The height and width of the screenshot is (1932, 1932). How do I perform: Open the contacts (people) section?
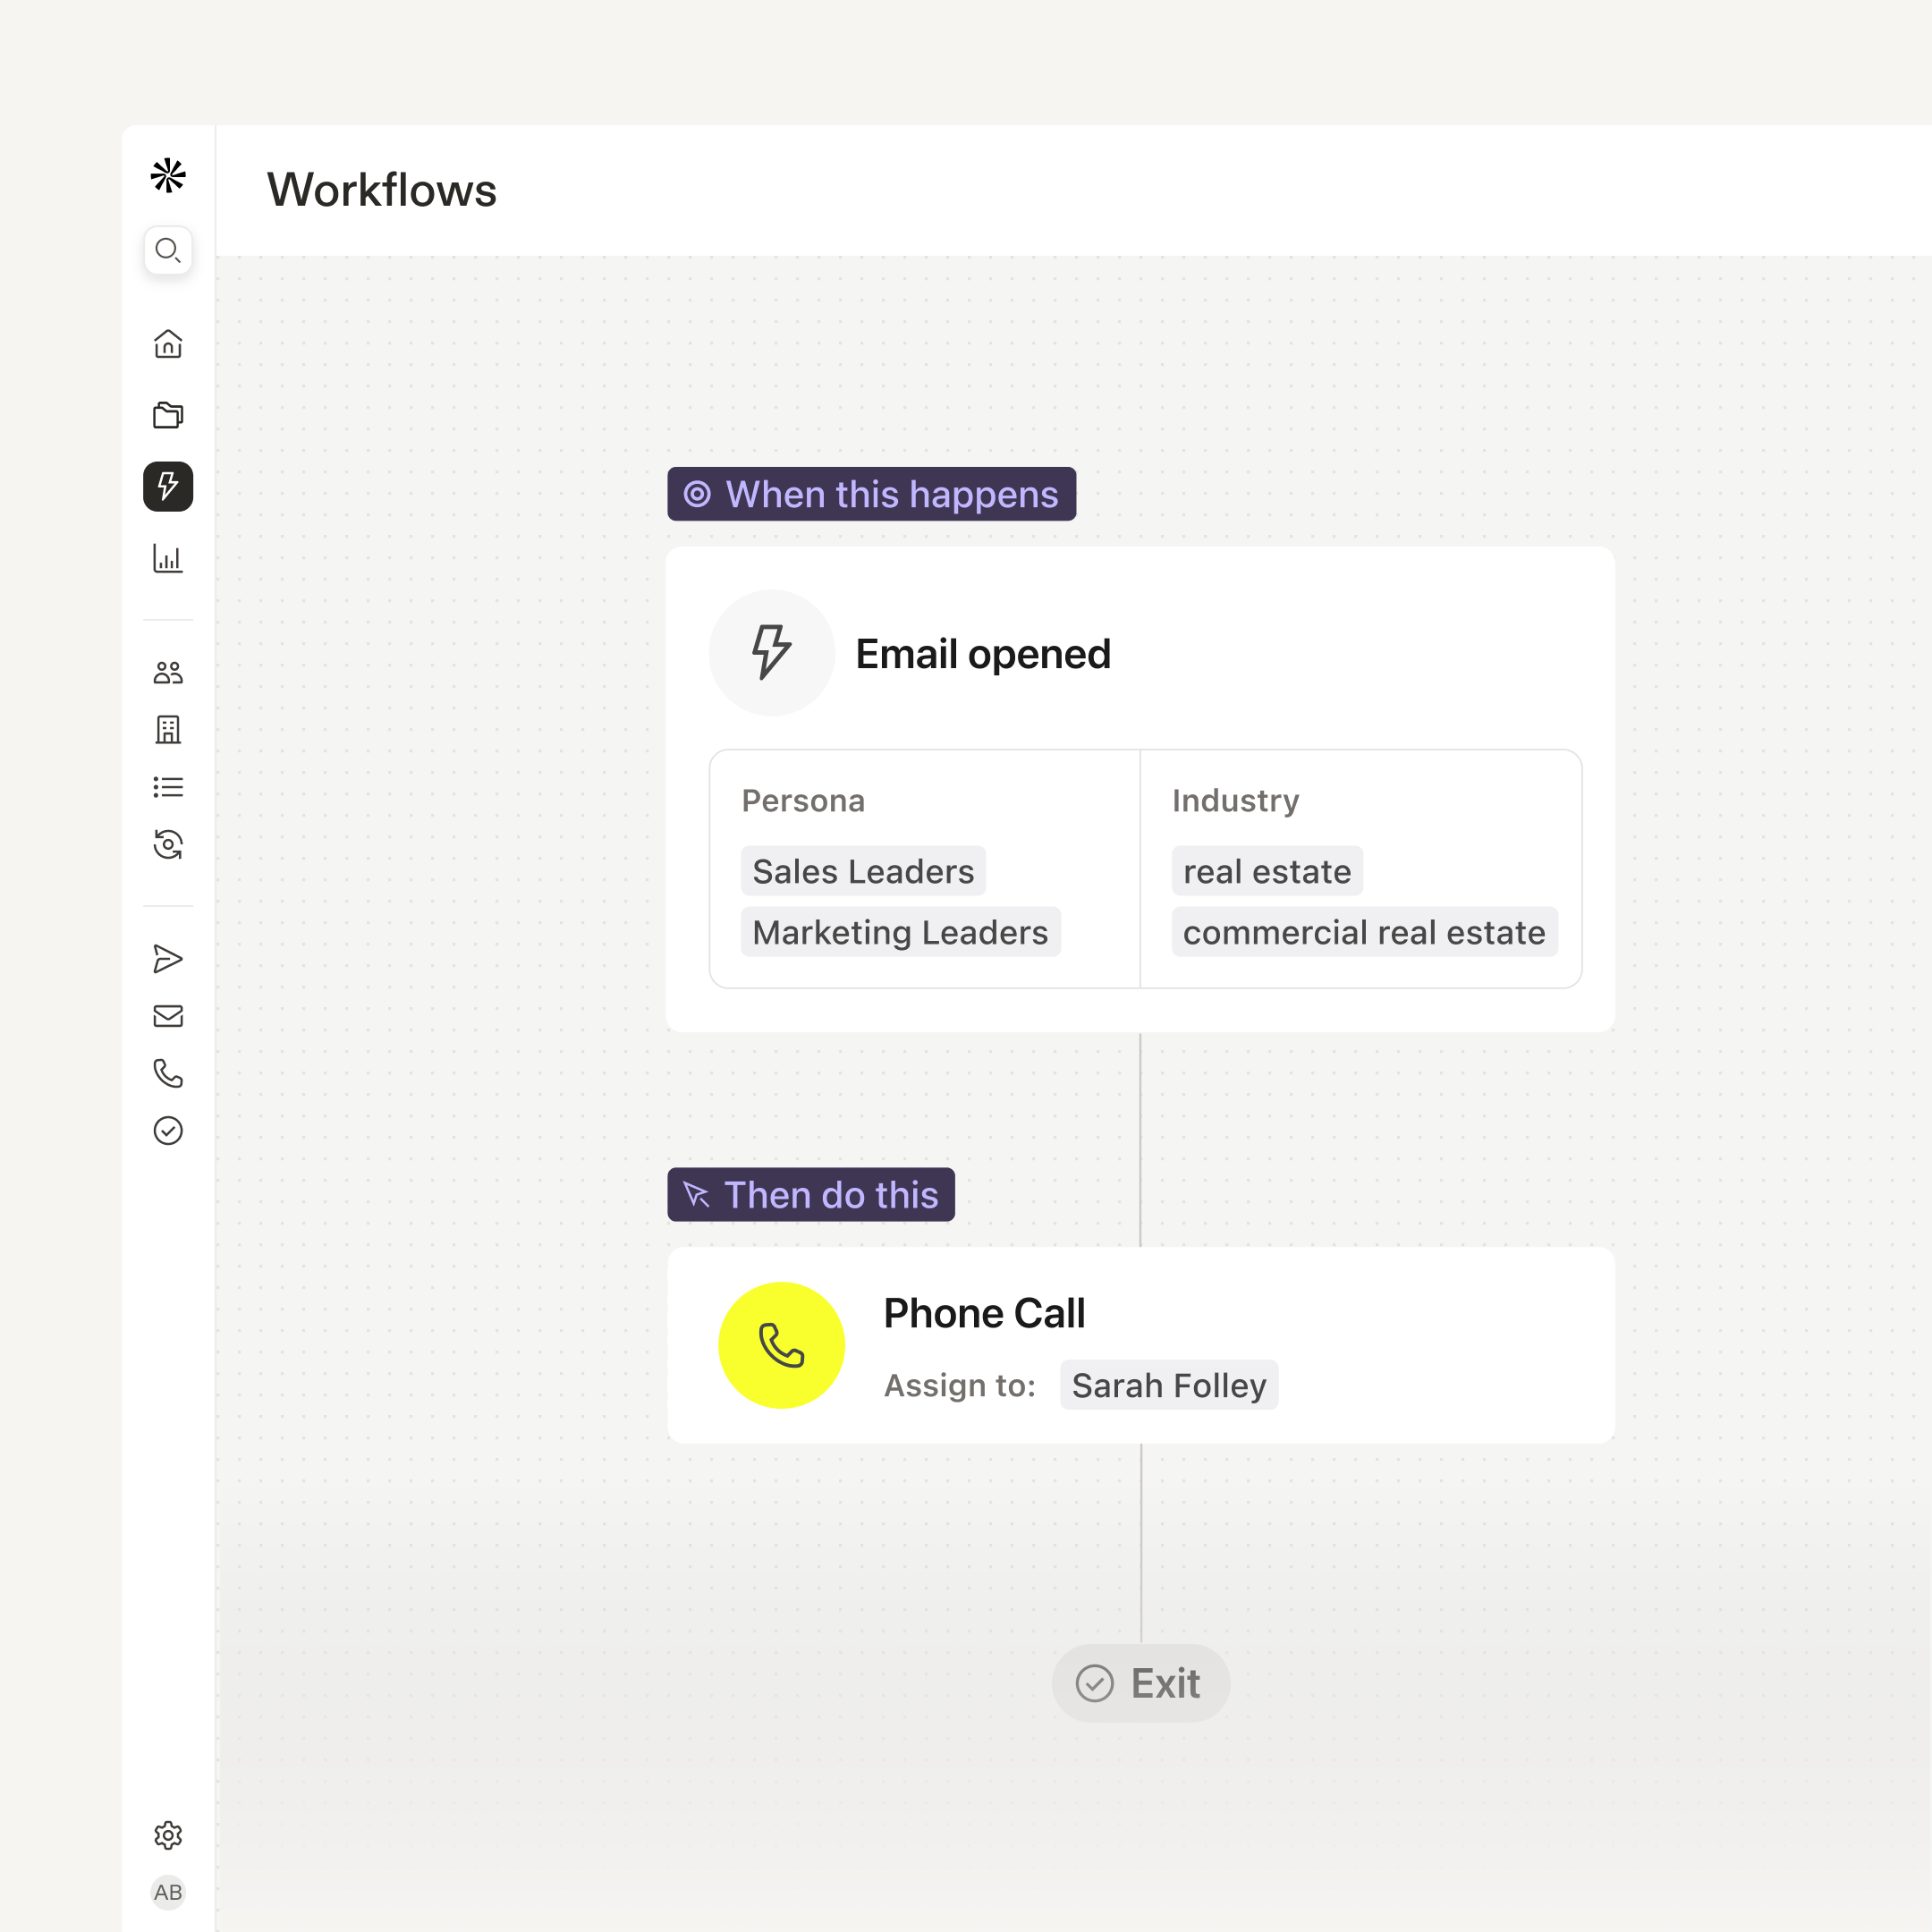pyautogui.click(x=168, y=672)
